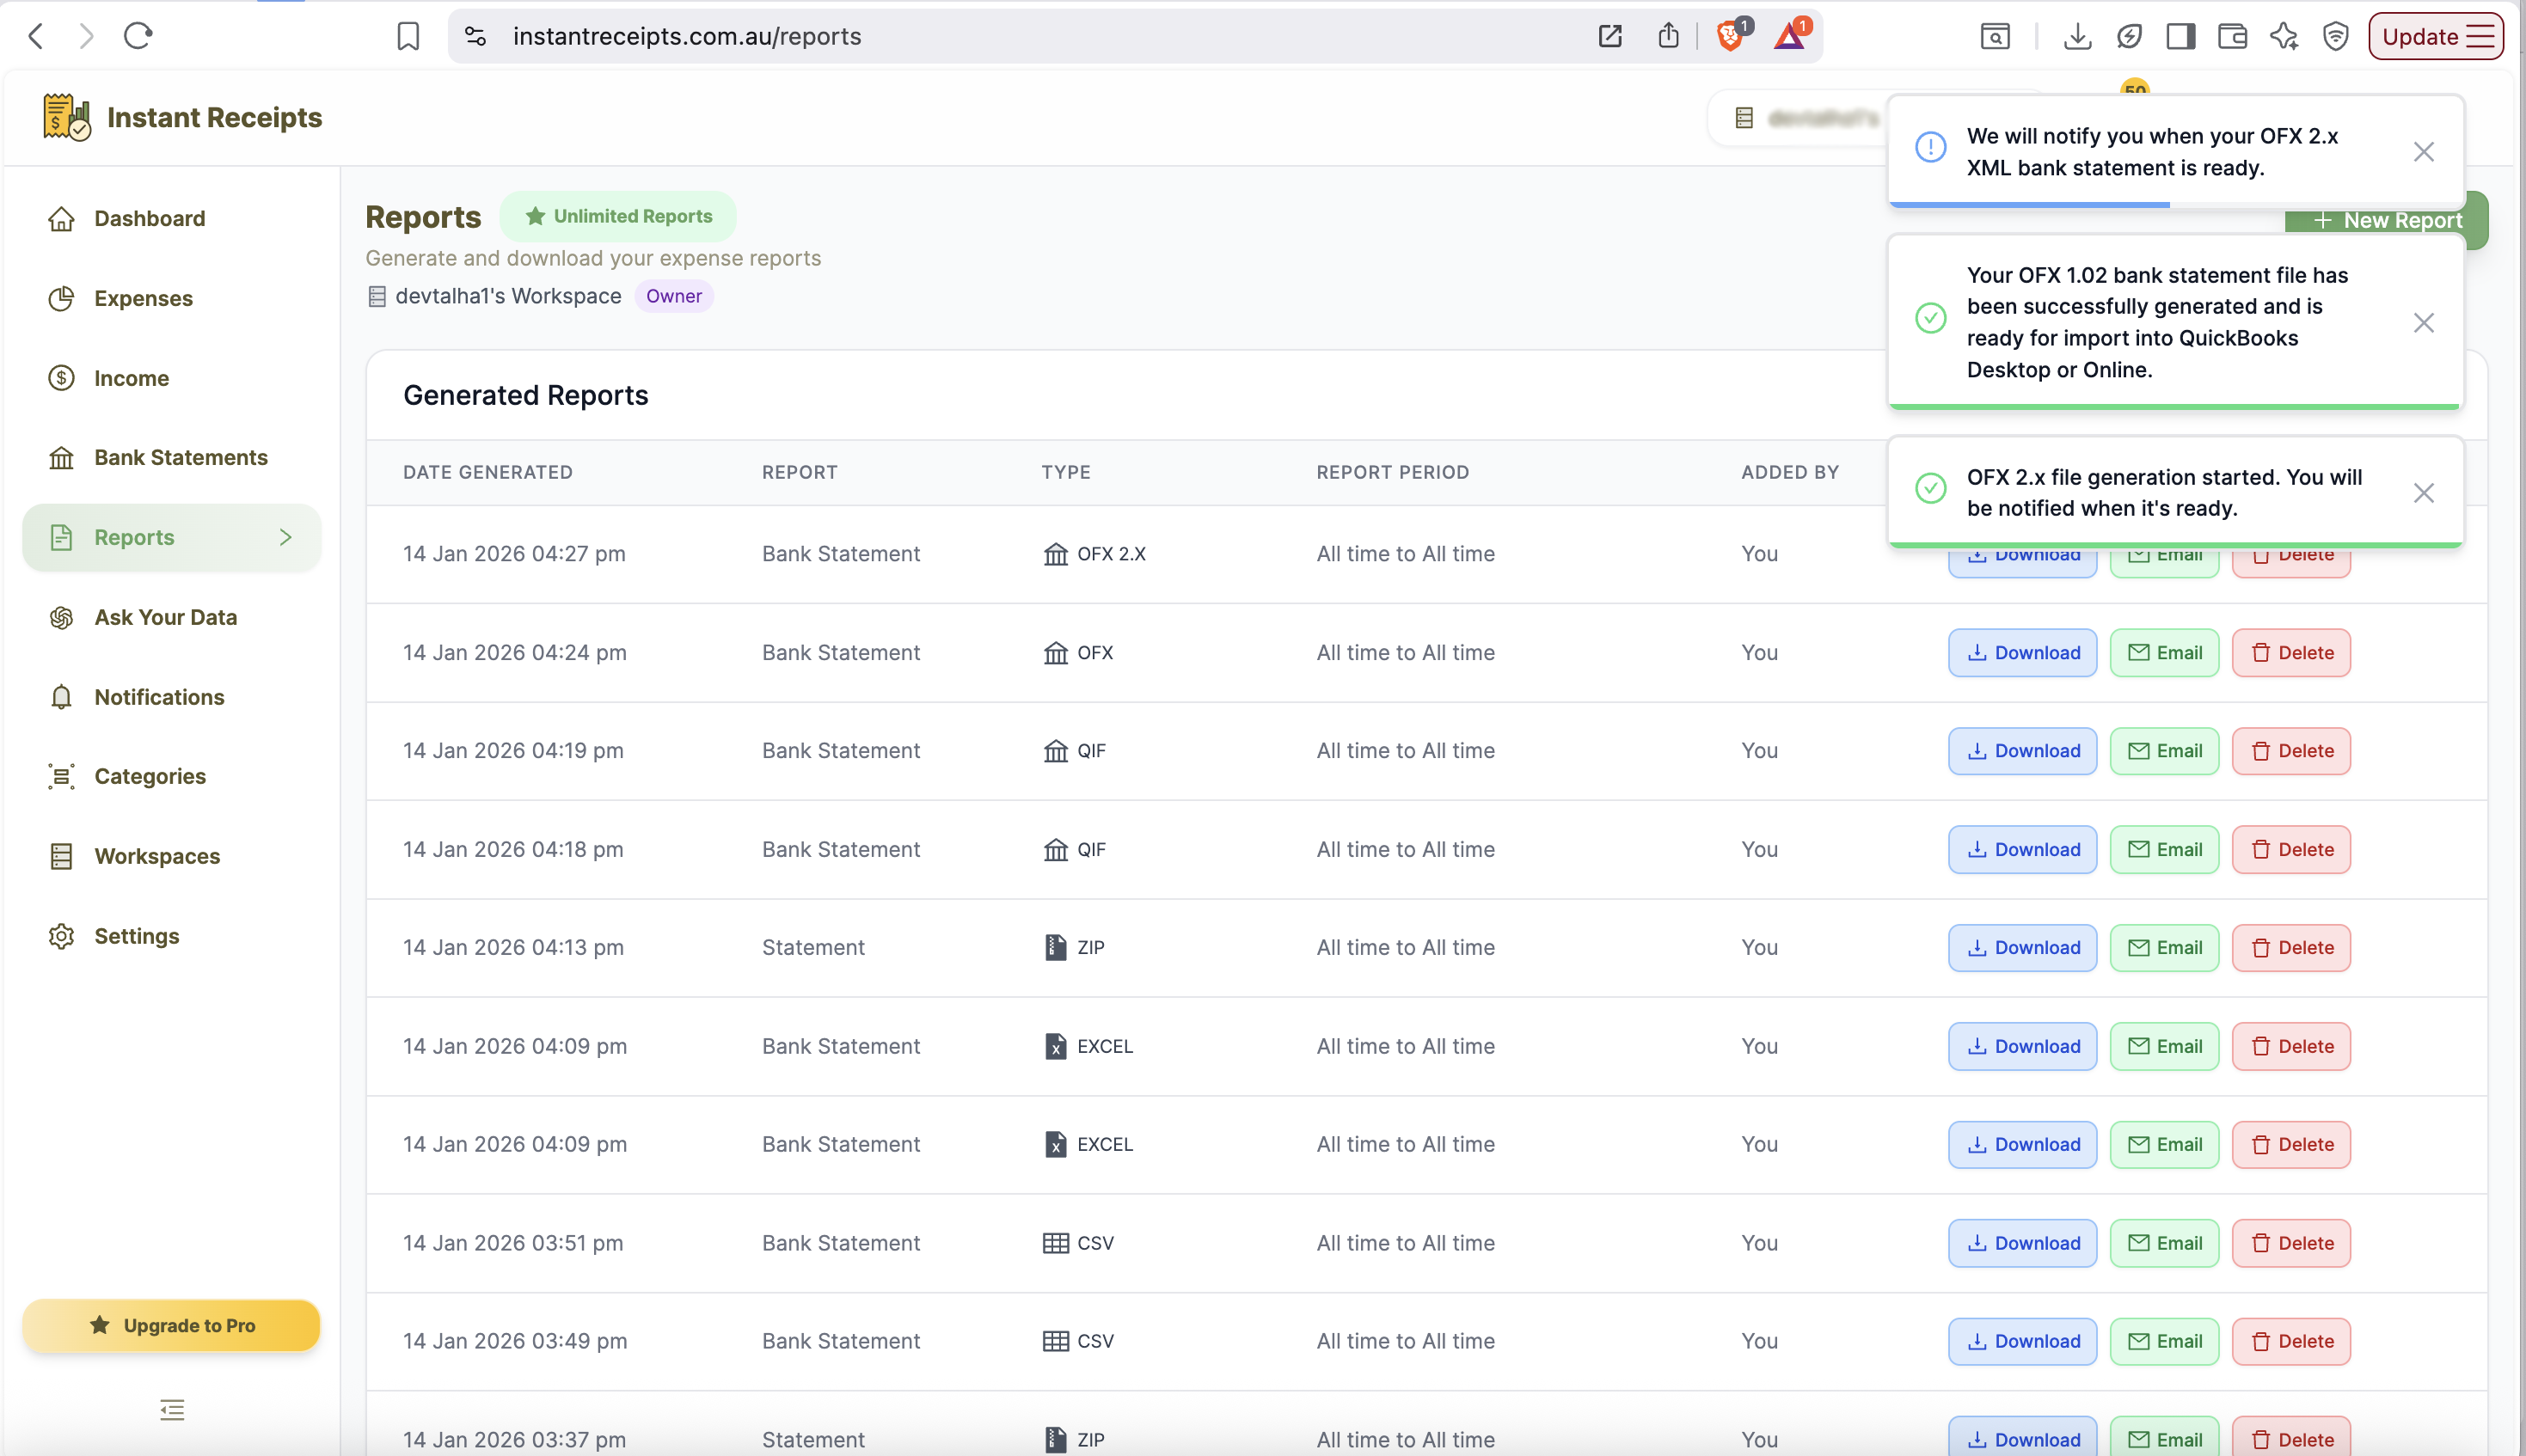Go back with the browser back arrow
This screenshot has width=2526, height=1456.
point(36,37)
